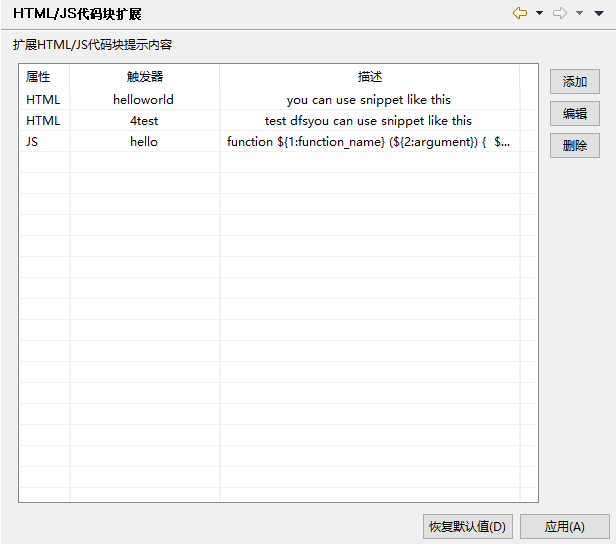The height and width of the screenshot is (544, 616).
Task: Select the helloworld trigger row
Action: (144, 100)
